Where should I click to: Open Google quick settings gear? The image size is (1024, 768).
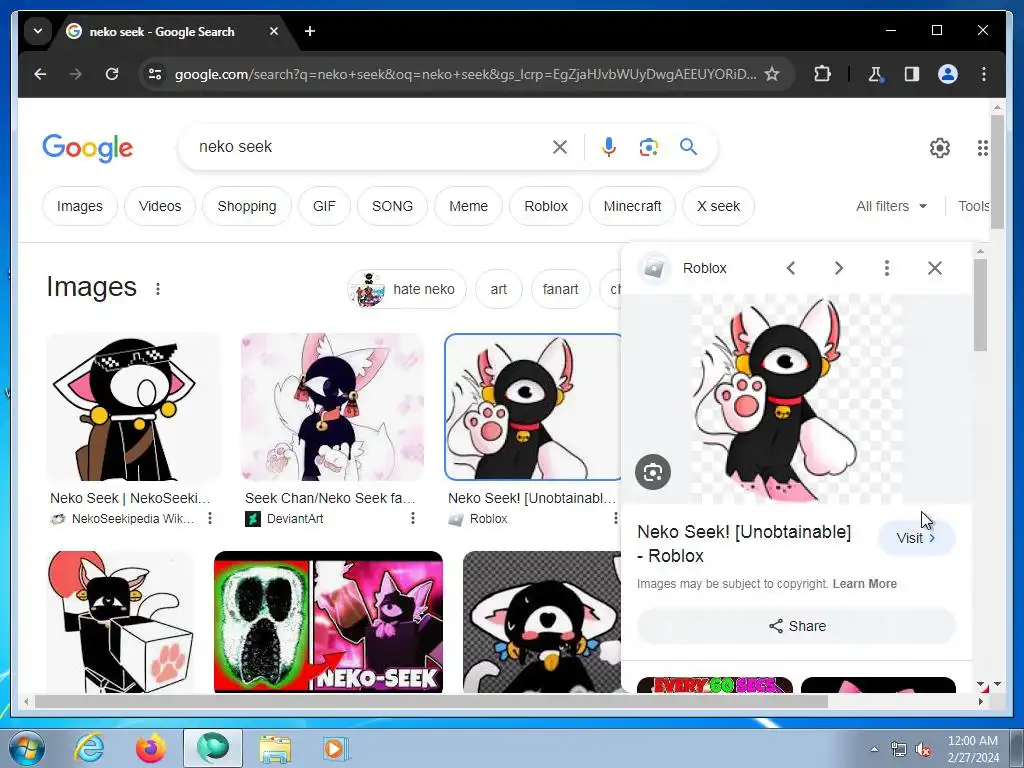[940, 148]
